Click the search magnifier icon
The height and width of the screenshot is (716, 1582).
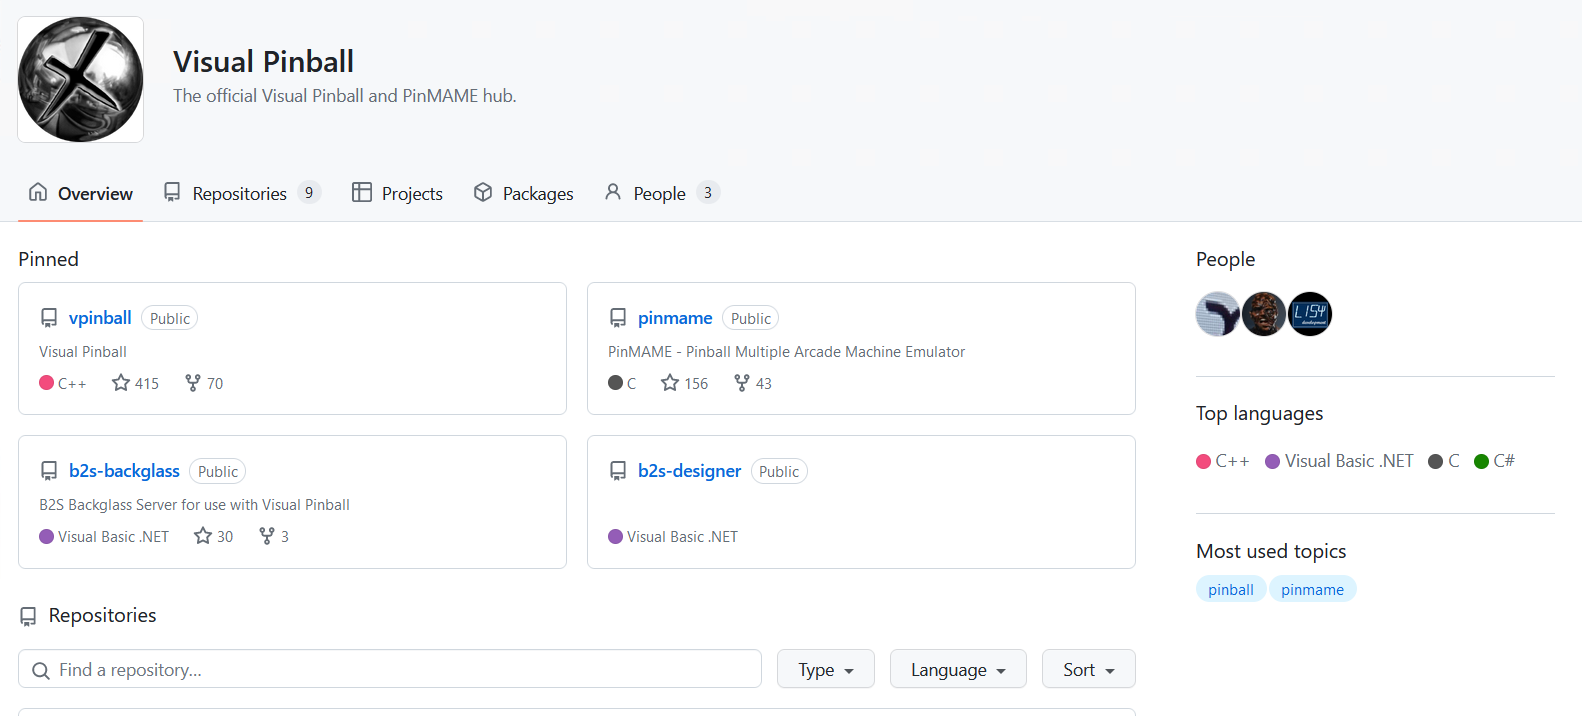pos(41,670)
